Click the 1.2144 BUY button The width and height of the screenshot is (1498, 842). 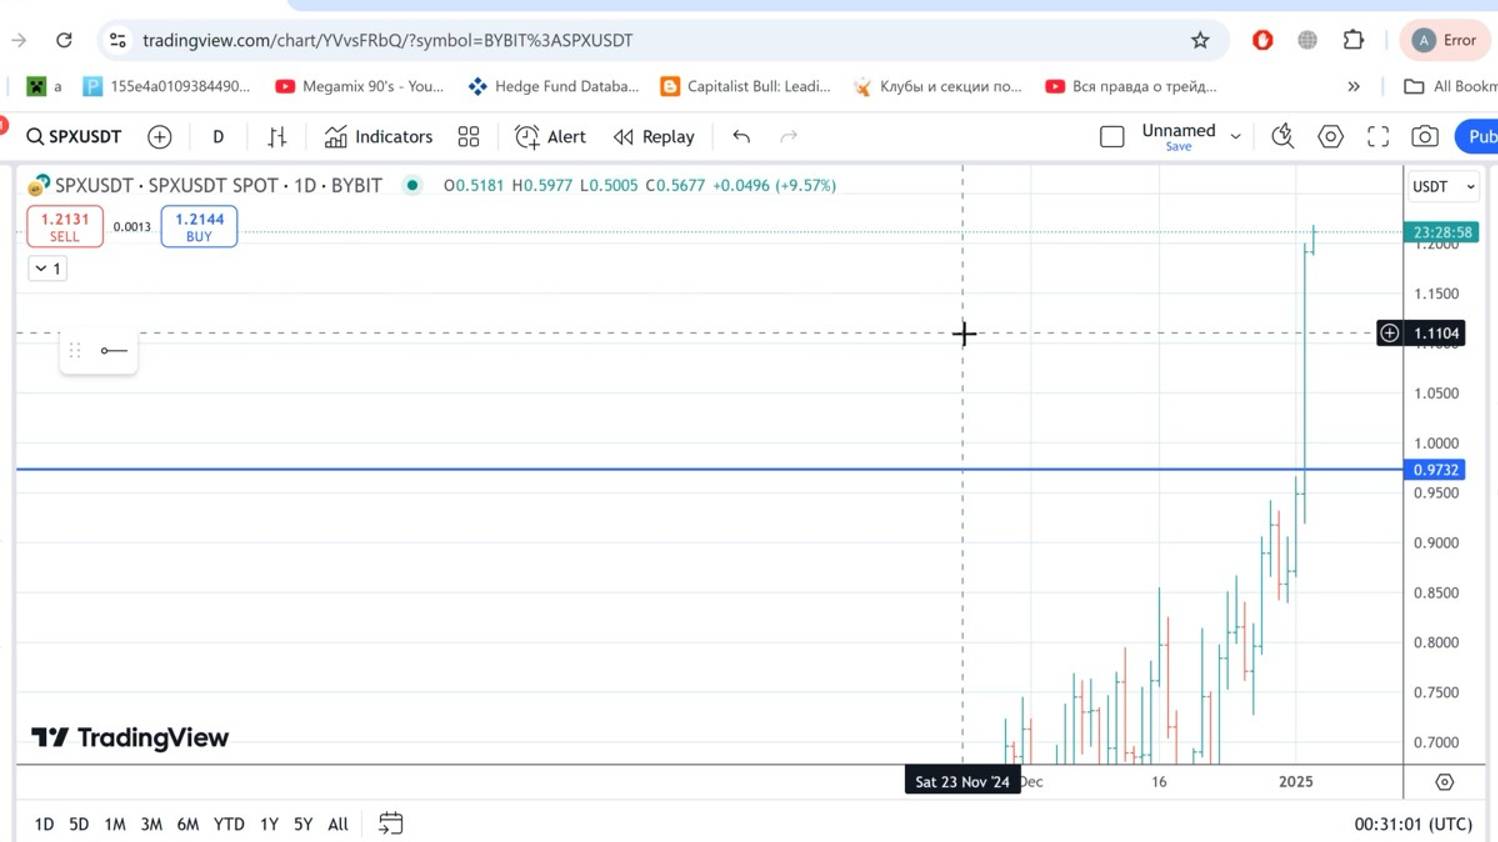coord(199,226)
